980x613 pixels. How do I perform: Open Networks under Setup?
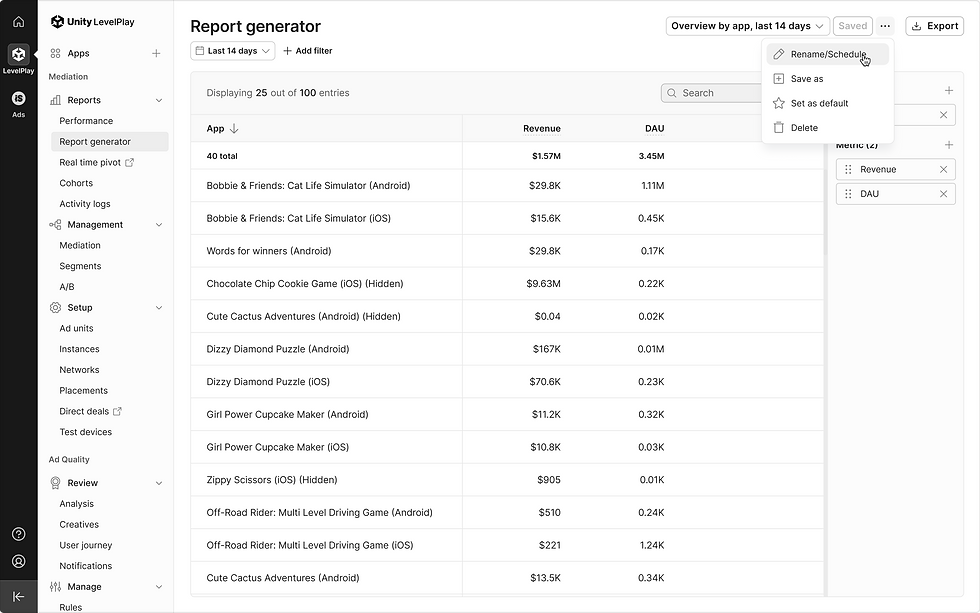click(79, 370)
